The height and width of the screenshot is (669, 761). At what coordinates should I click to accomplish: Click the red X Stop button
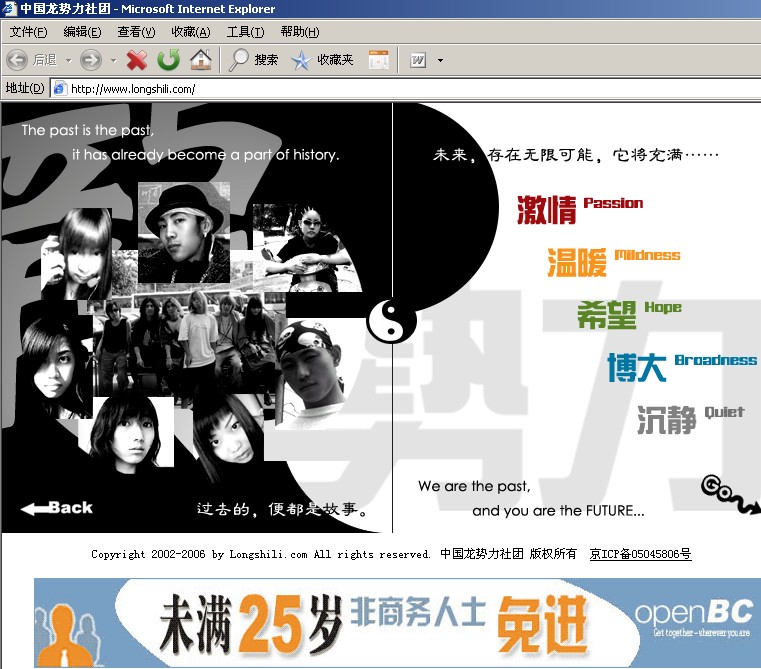point(137,60)
